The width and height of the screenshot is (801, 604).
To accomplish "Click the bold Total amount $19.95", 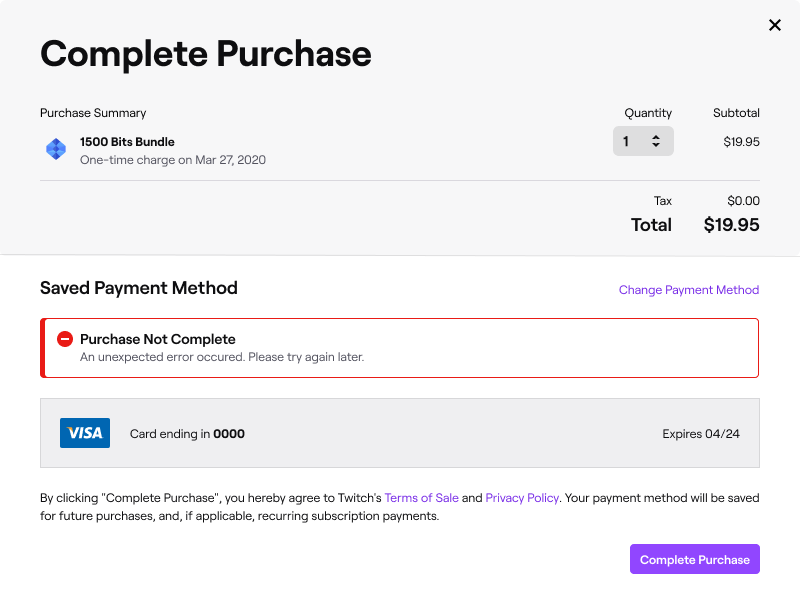I will tap(732, 225).
